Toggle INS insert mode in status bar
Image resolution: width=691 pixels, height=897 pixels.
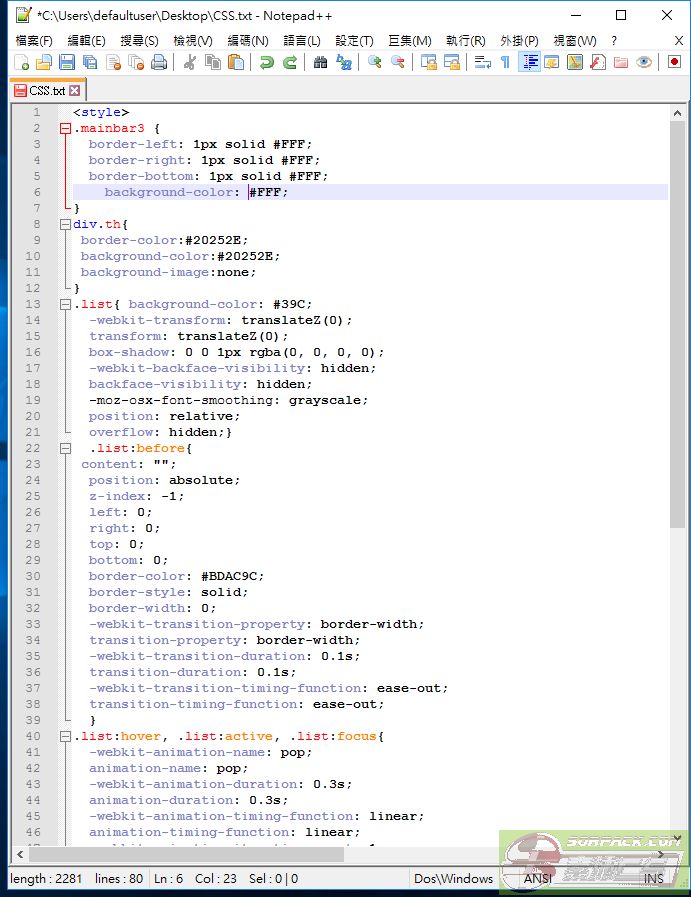tap(653, 878)
